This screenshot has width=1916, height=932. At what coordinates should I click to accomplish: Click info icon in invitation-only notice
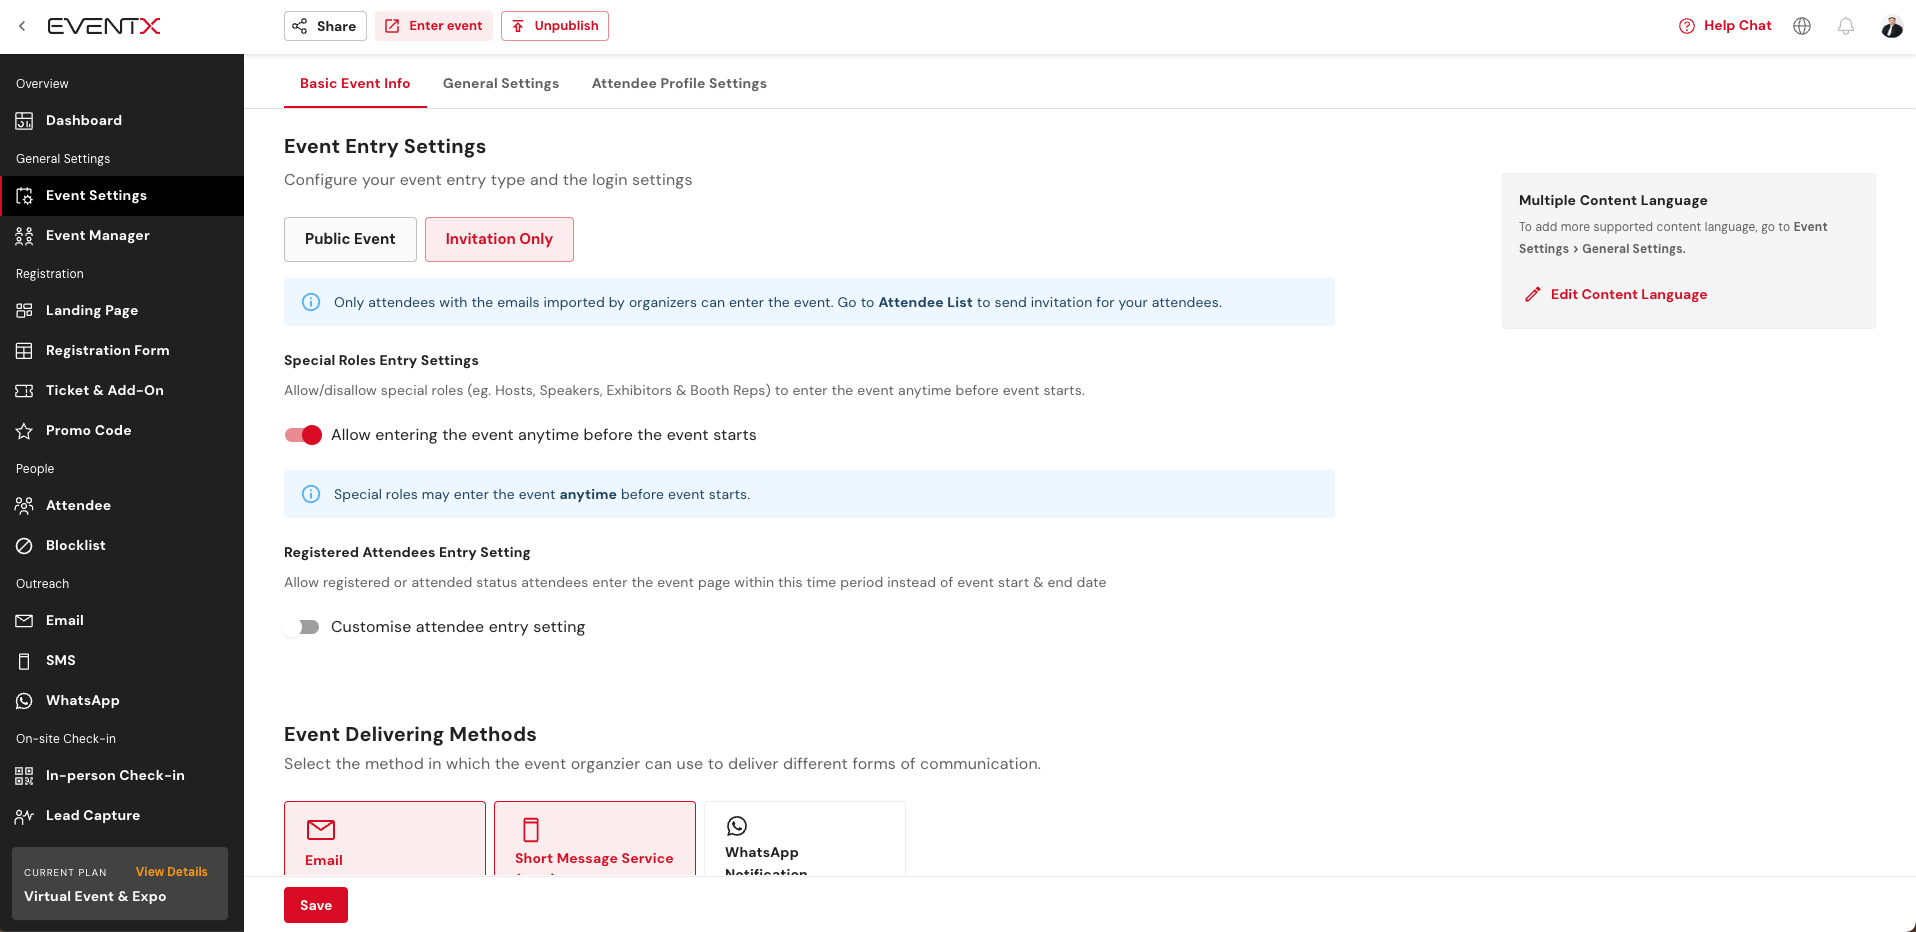coord(311,302)
